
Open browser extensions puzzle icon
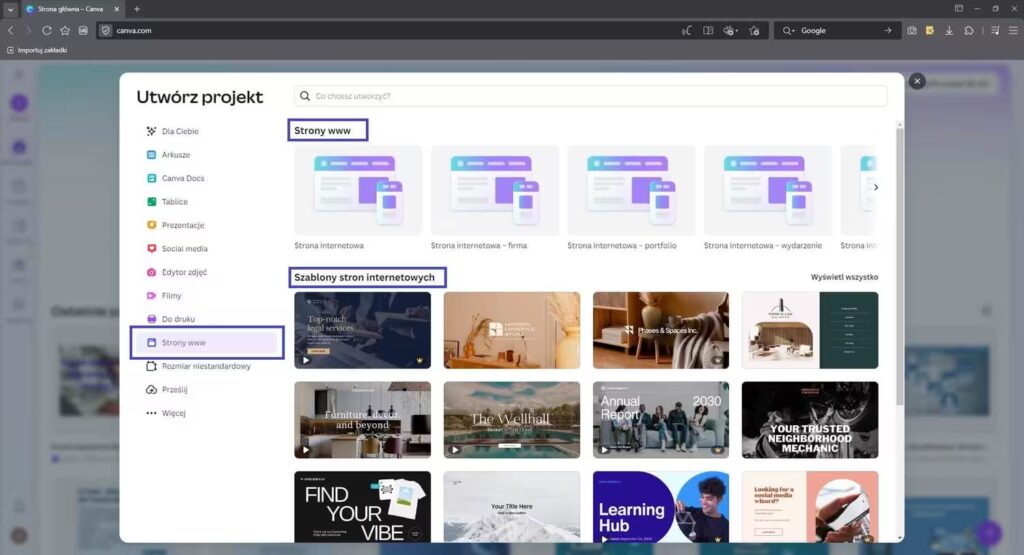pyautogui.click(x=969, y=31)
